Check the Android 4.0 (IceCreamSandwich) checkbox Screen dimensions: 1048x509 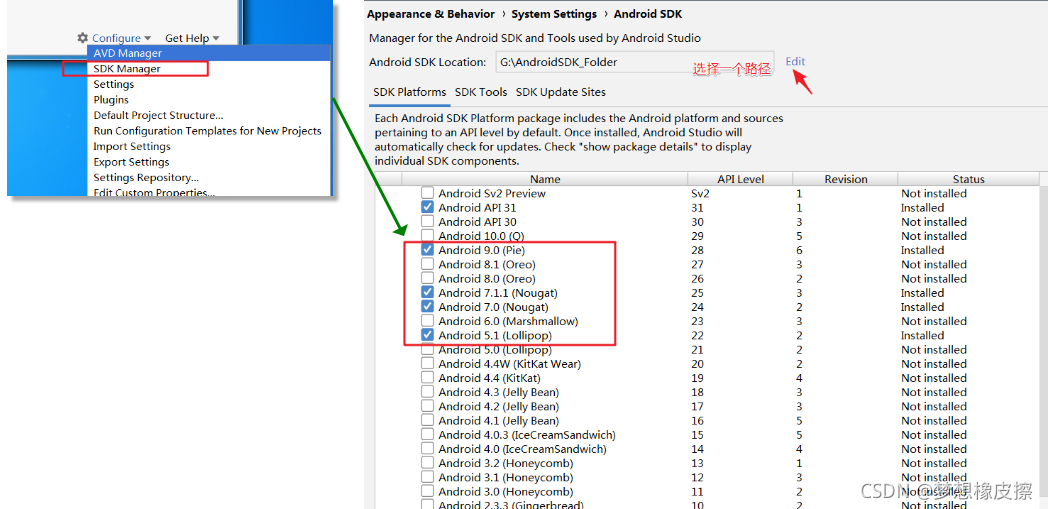point(428,449)
